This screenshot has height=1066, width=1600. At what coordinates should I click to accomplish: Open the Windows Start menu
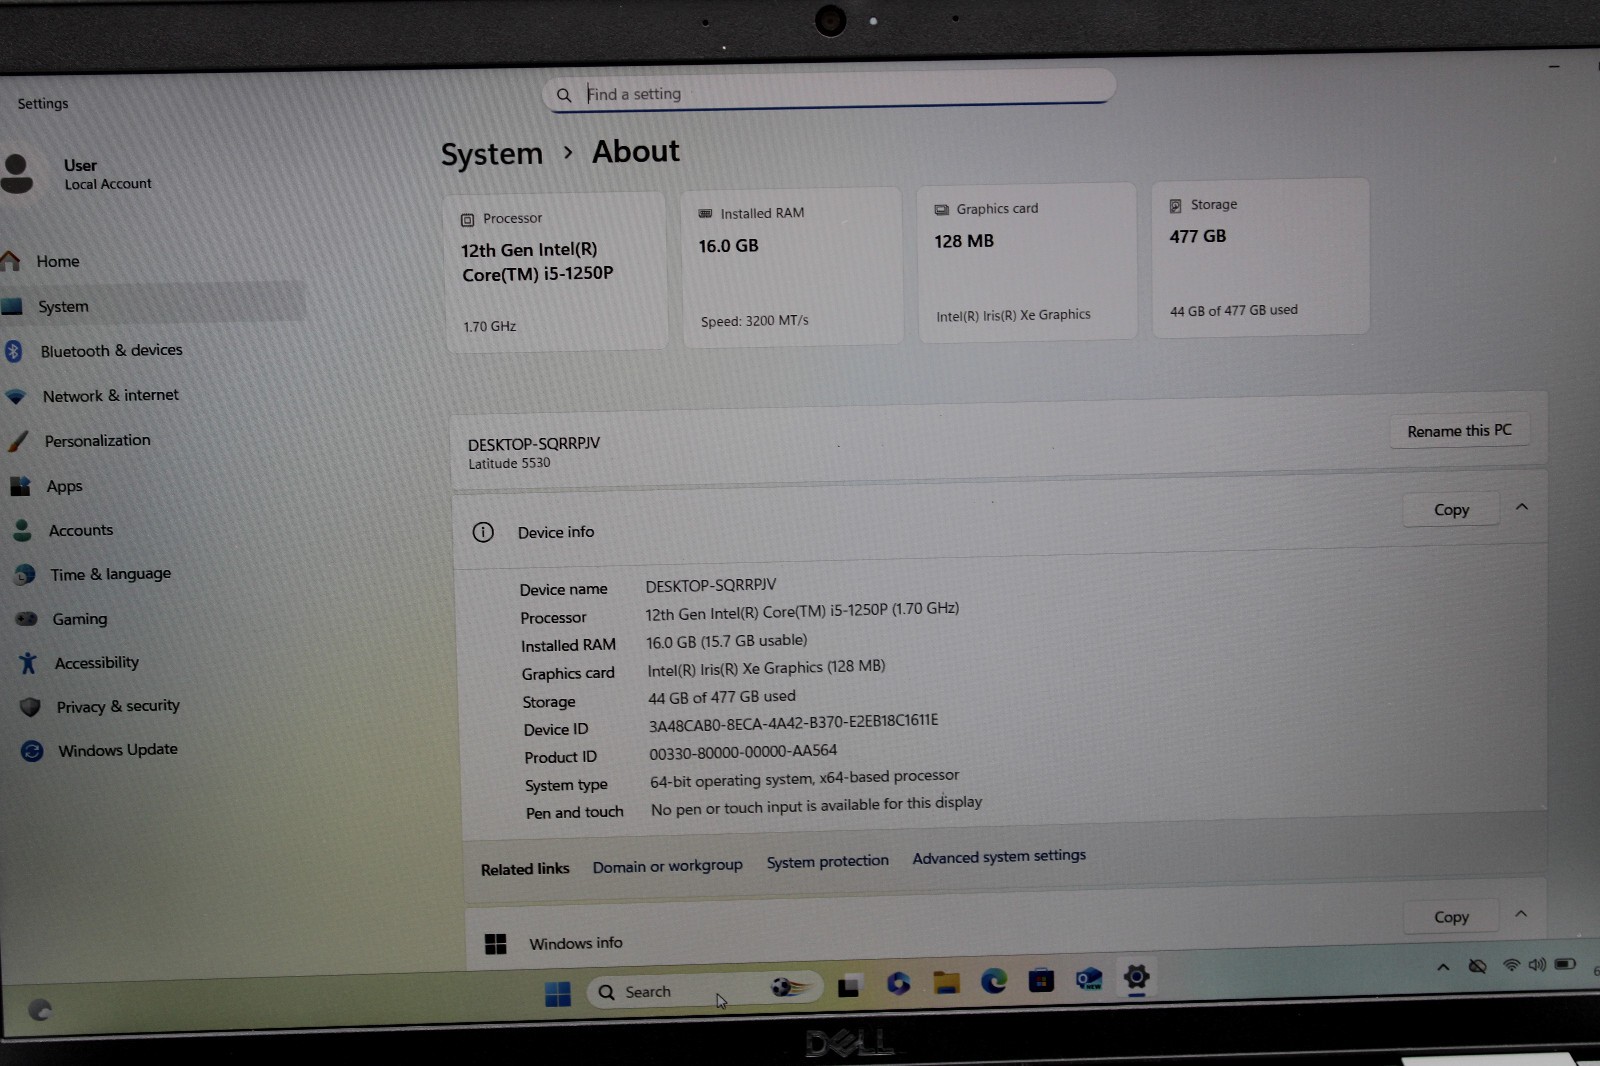[x=558, y=993]
